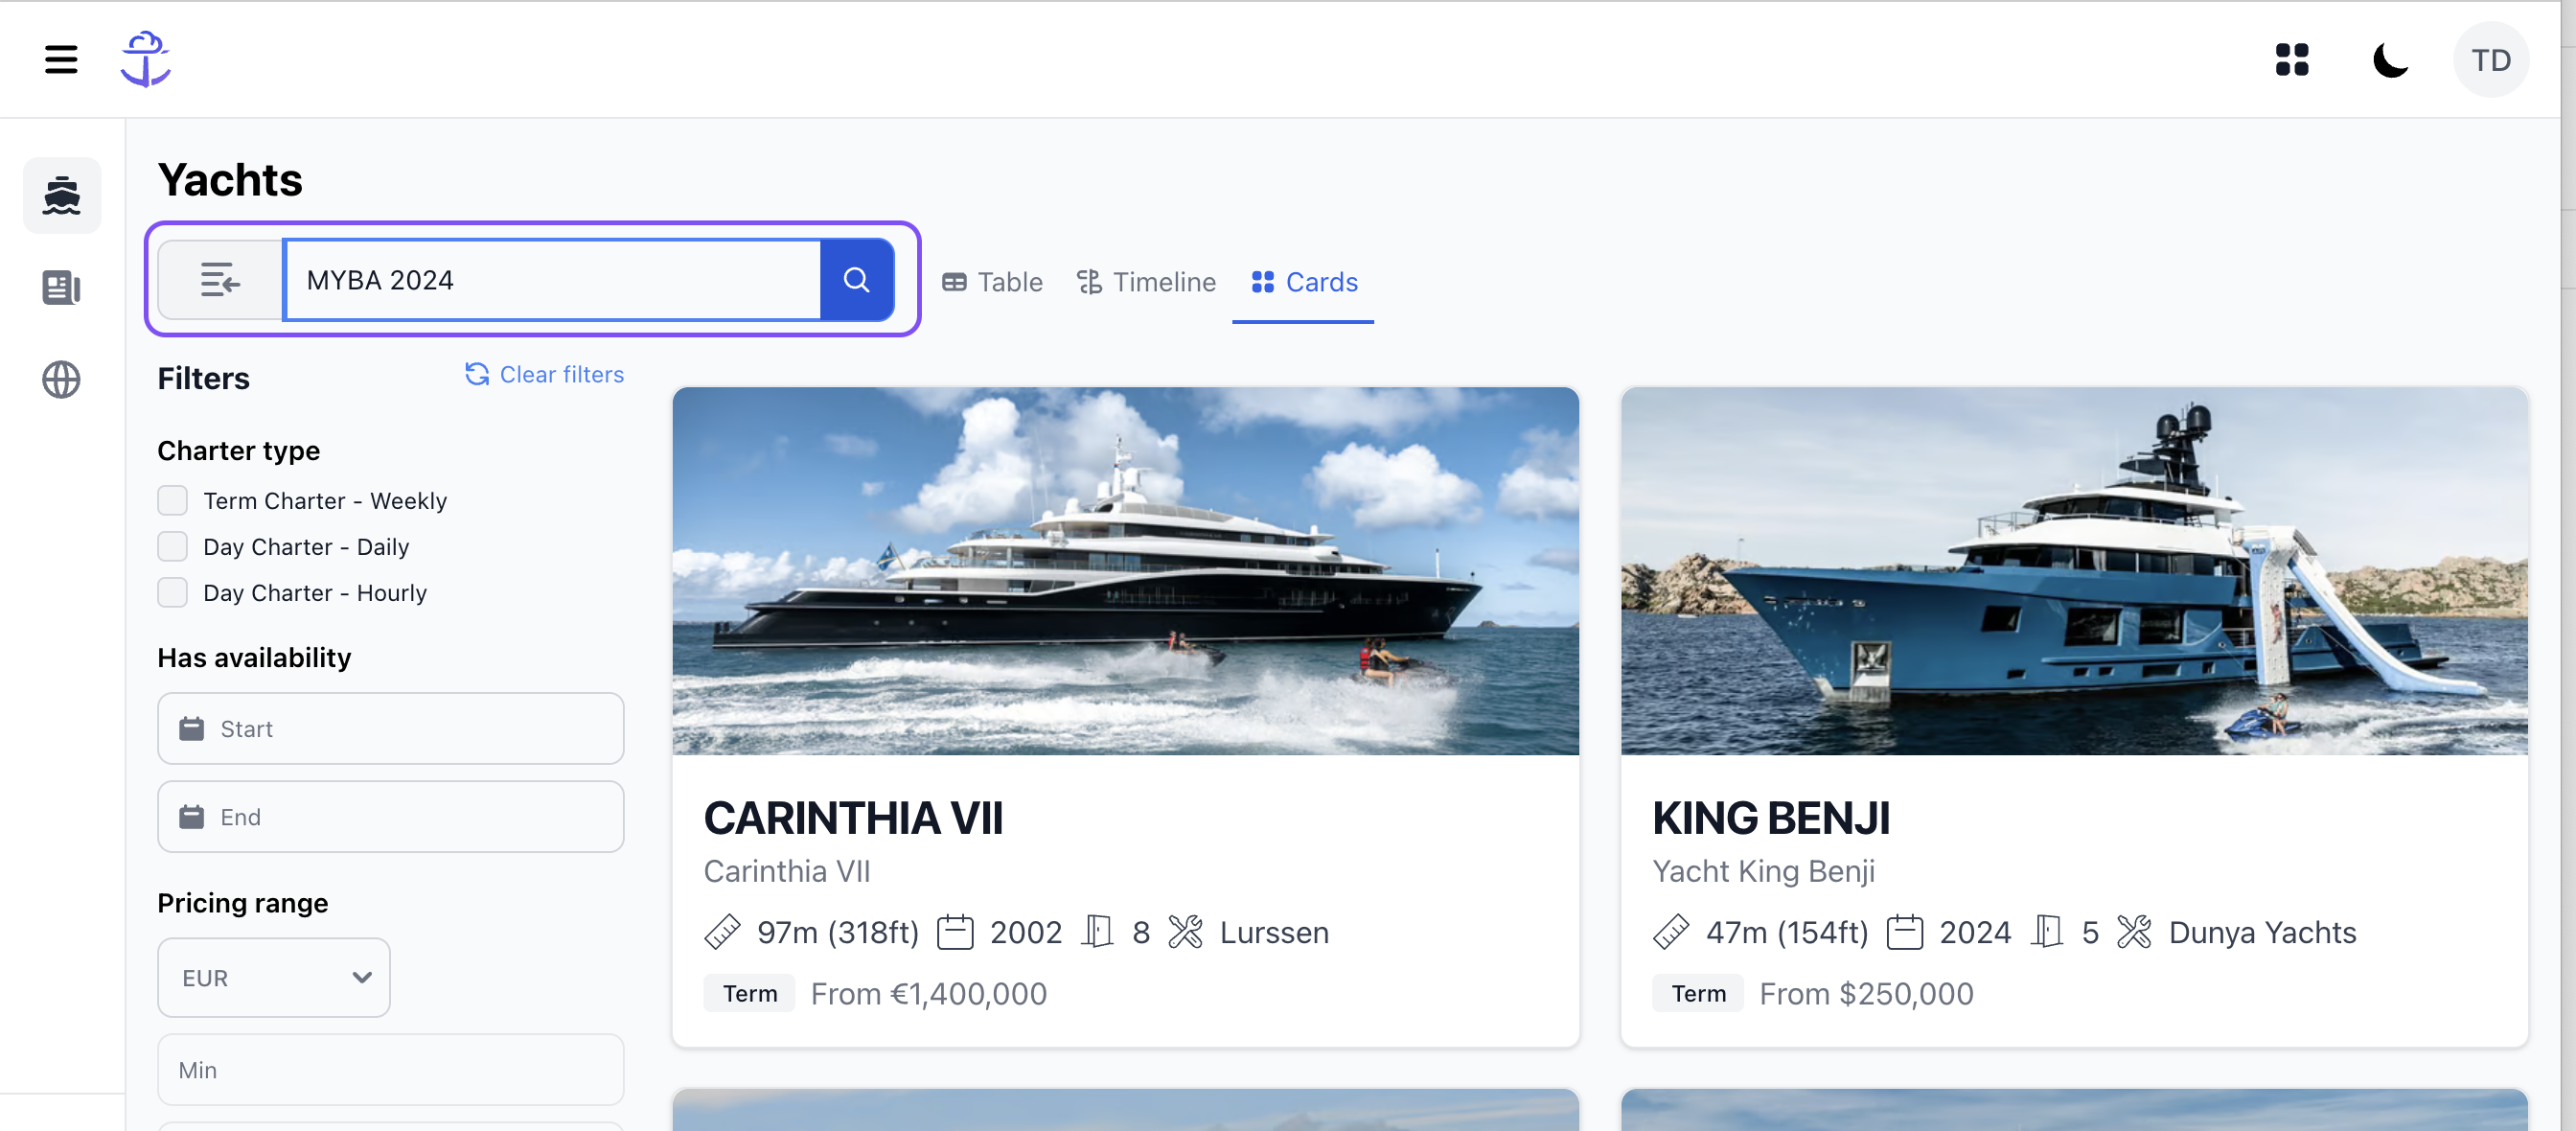
Task: Collapse the filters panel toggle button
Action: tap(220, 280)
